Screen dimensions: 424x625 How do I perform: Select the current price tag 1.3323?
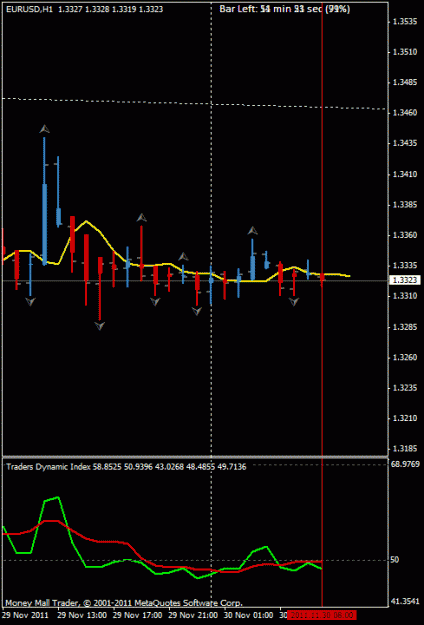point(405,281)
